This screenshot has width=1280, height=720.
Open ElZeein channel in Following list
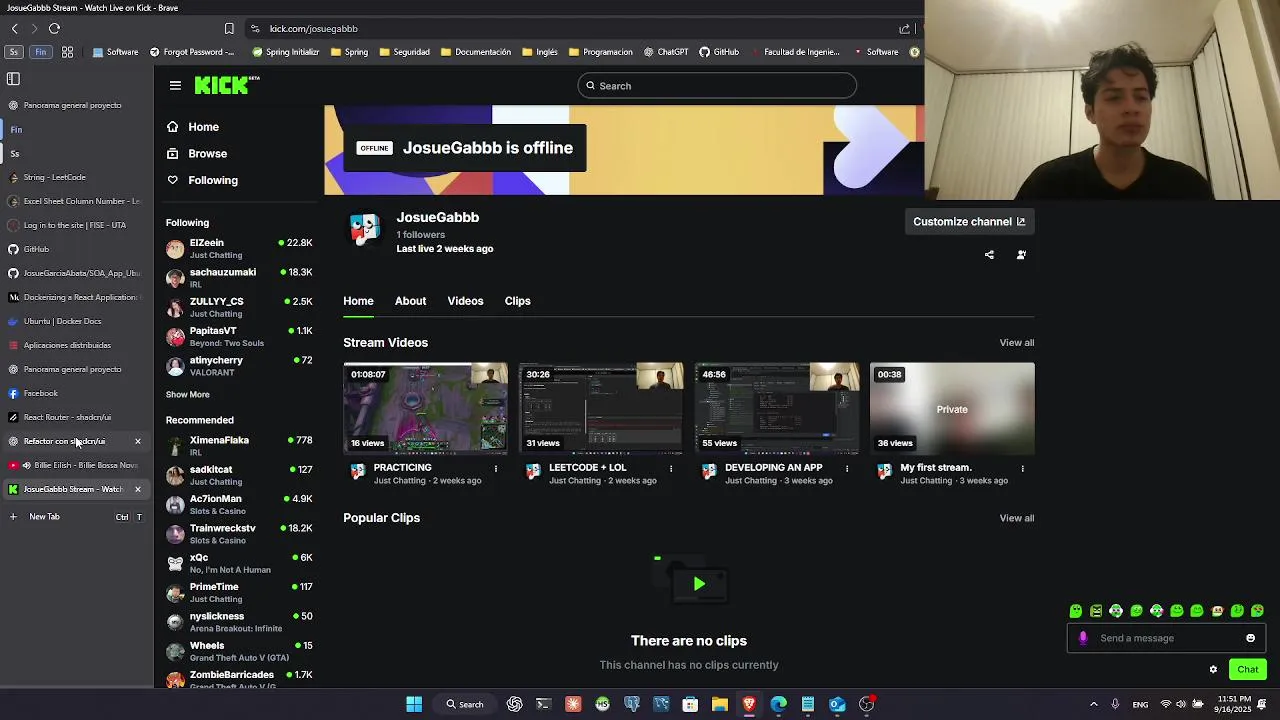(239, 248)
